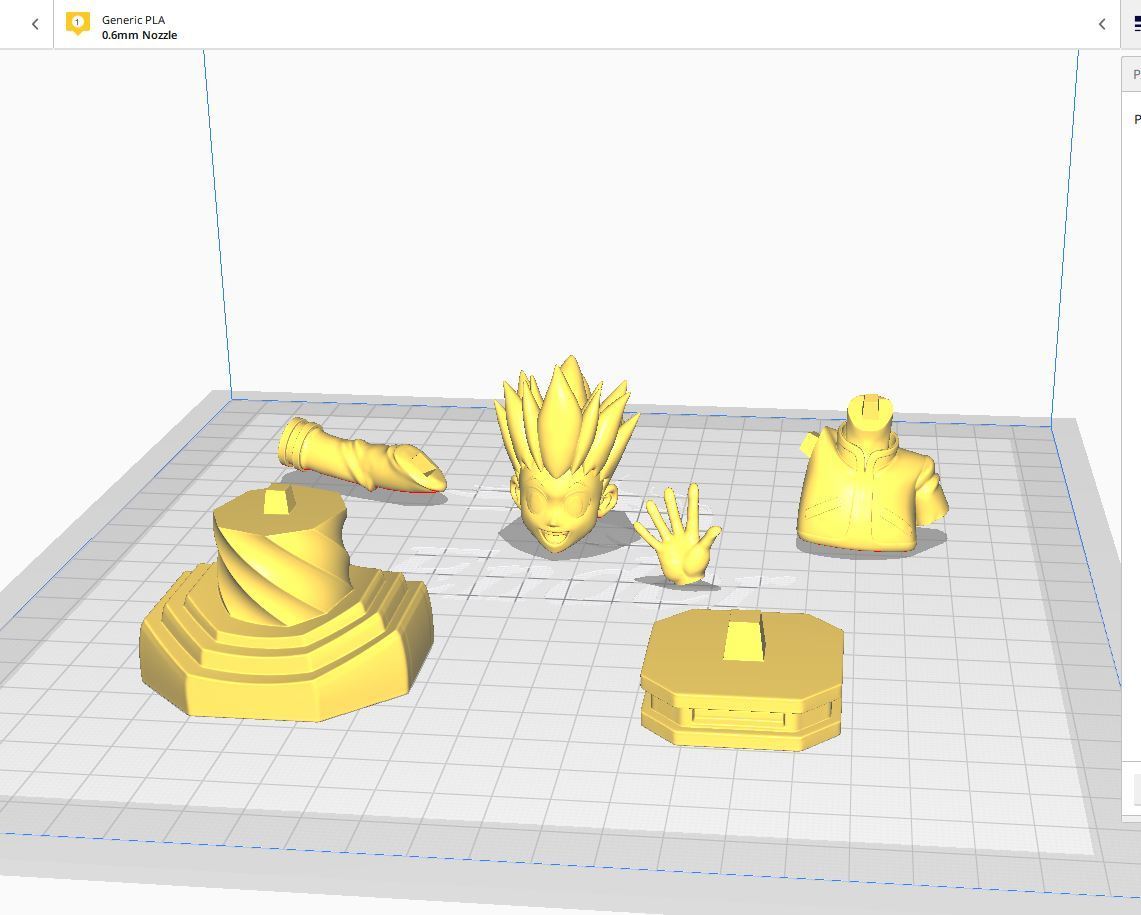Click the 0.6mm Nozzle label
The height and width of the screenshot is (915, 1141).
click(139, 35)
